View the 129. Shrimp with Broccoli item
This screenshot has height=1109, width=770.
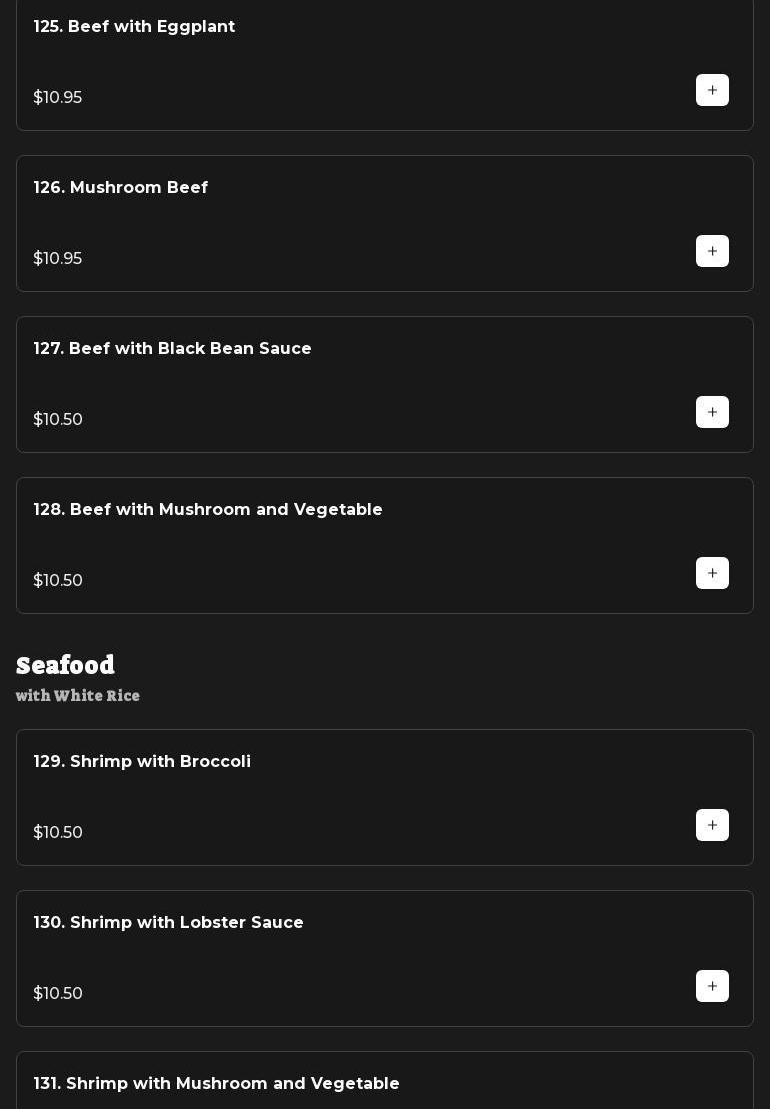tap(142, 762)
